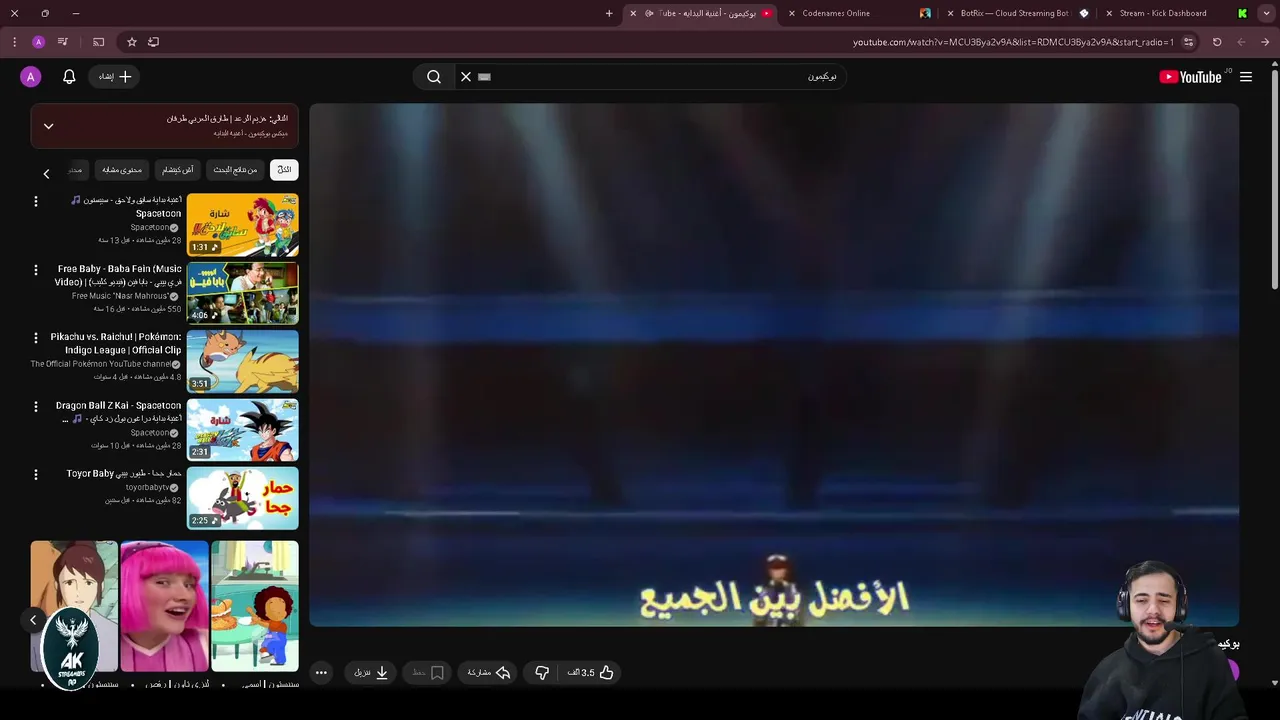Screen dimensions: 1280x720
Task: Open options for Pikachu vs. Raichu video
Action: click(36, 338)
